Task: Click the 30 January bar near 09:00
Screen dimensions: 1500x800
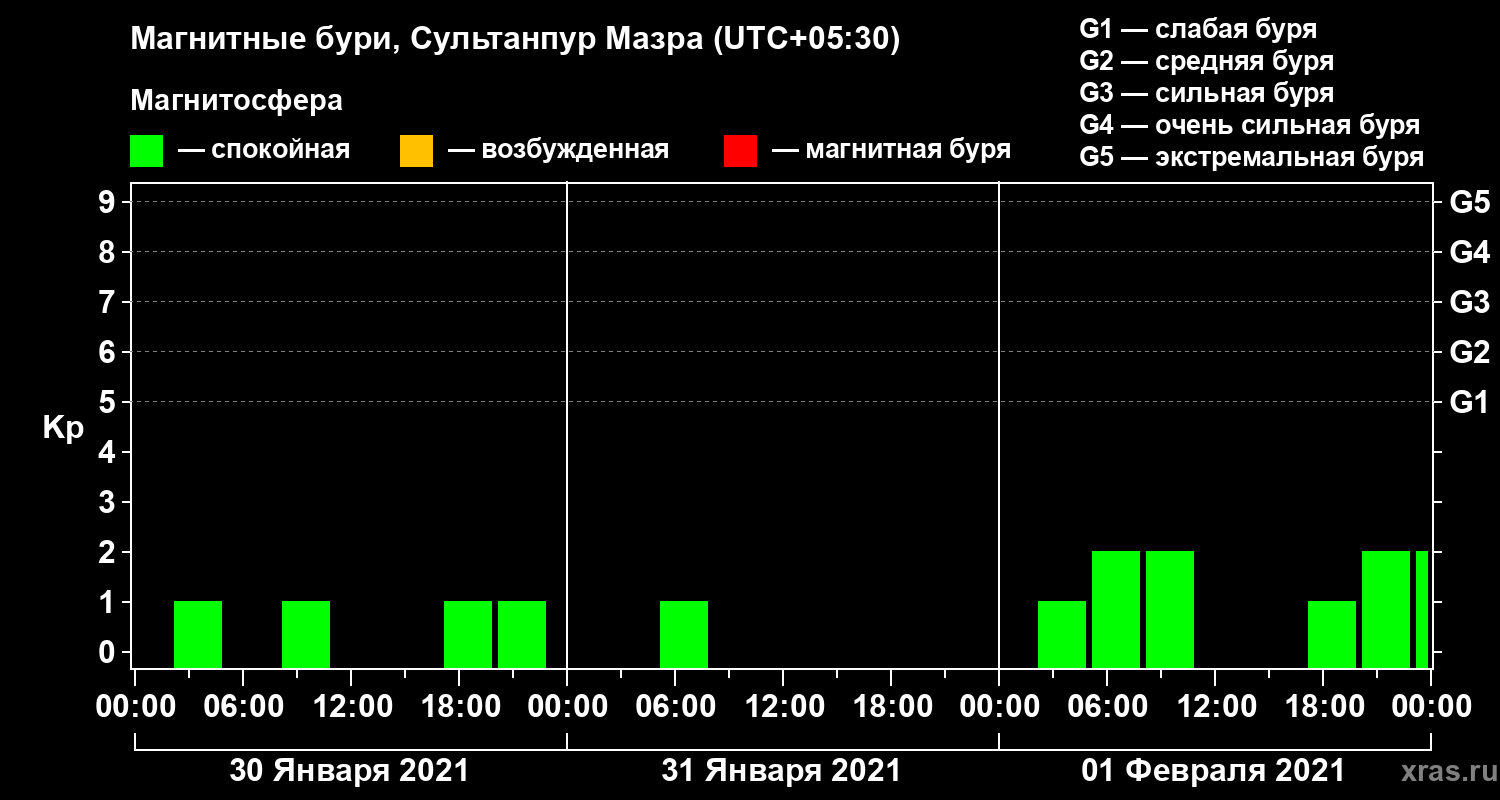Action: pos(306,634)
